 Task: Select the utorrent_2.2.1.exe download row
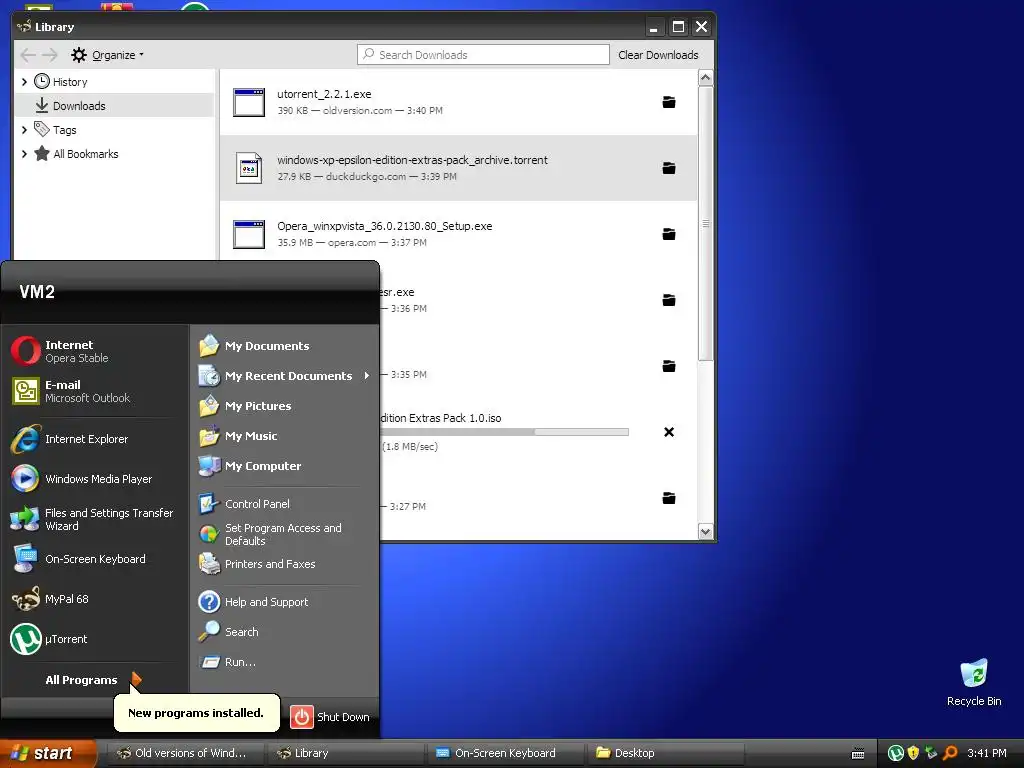(458, 102)
